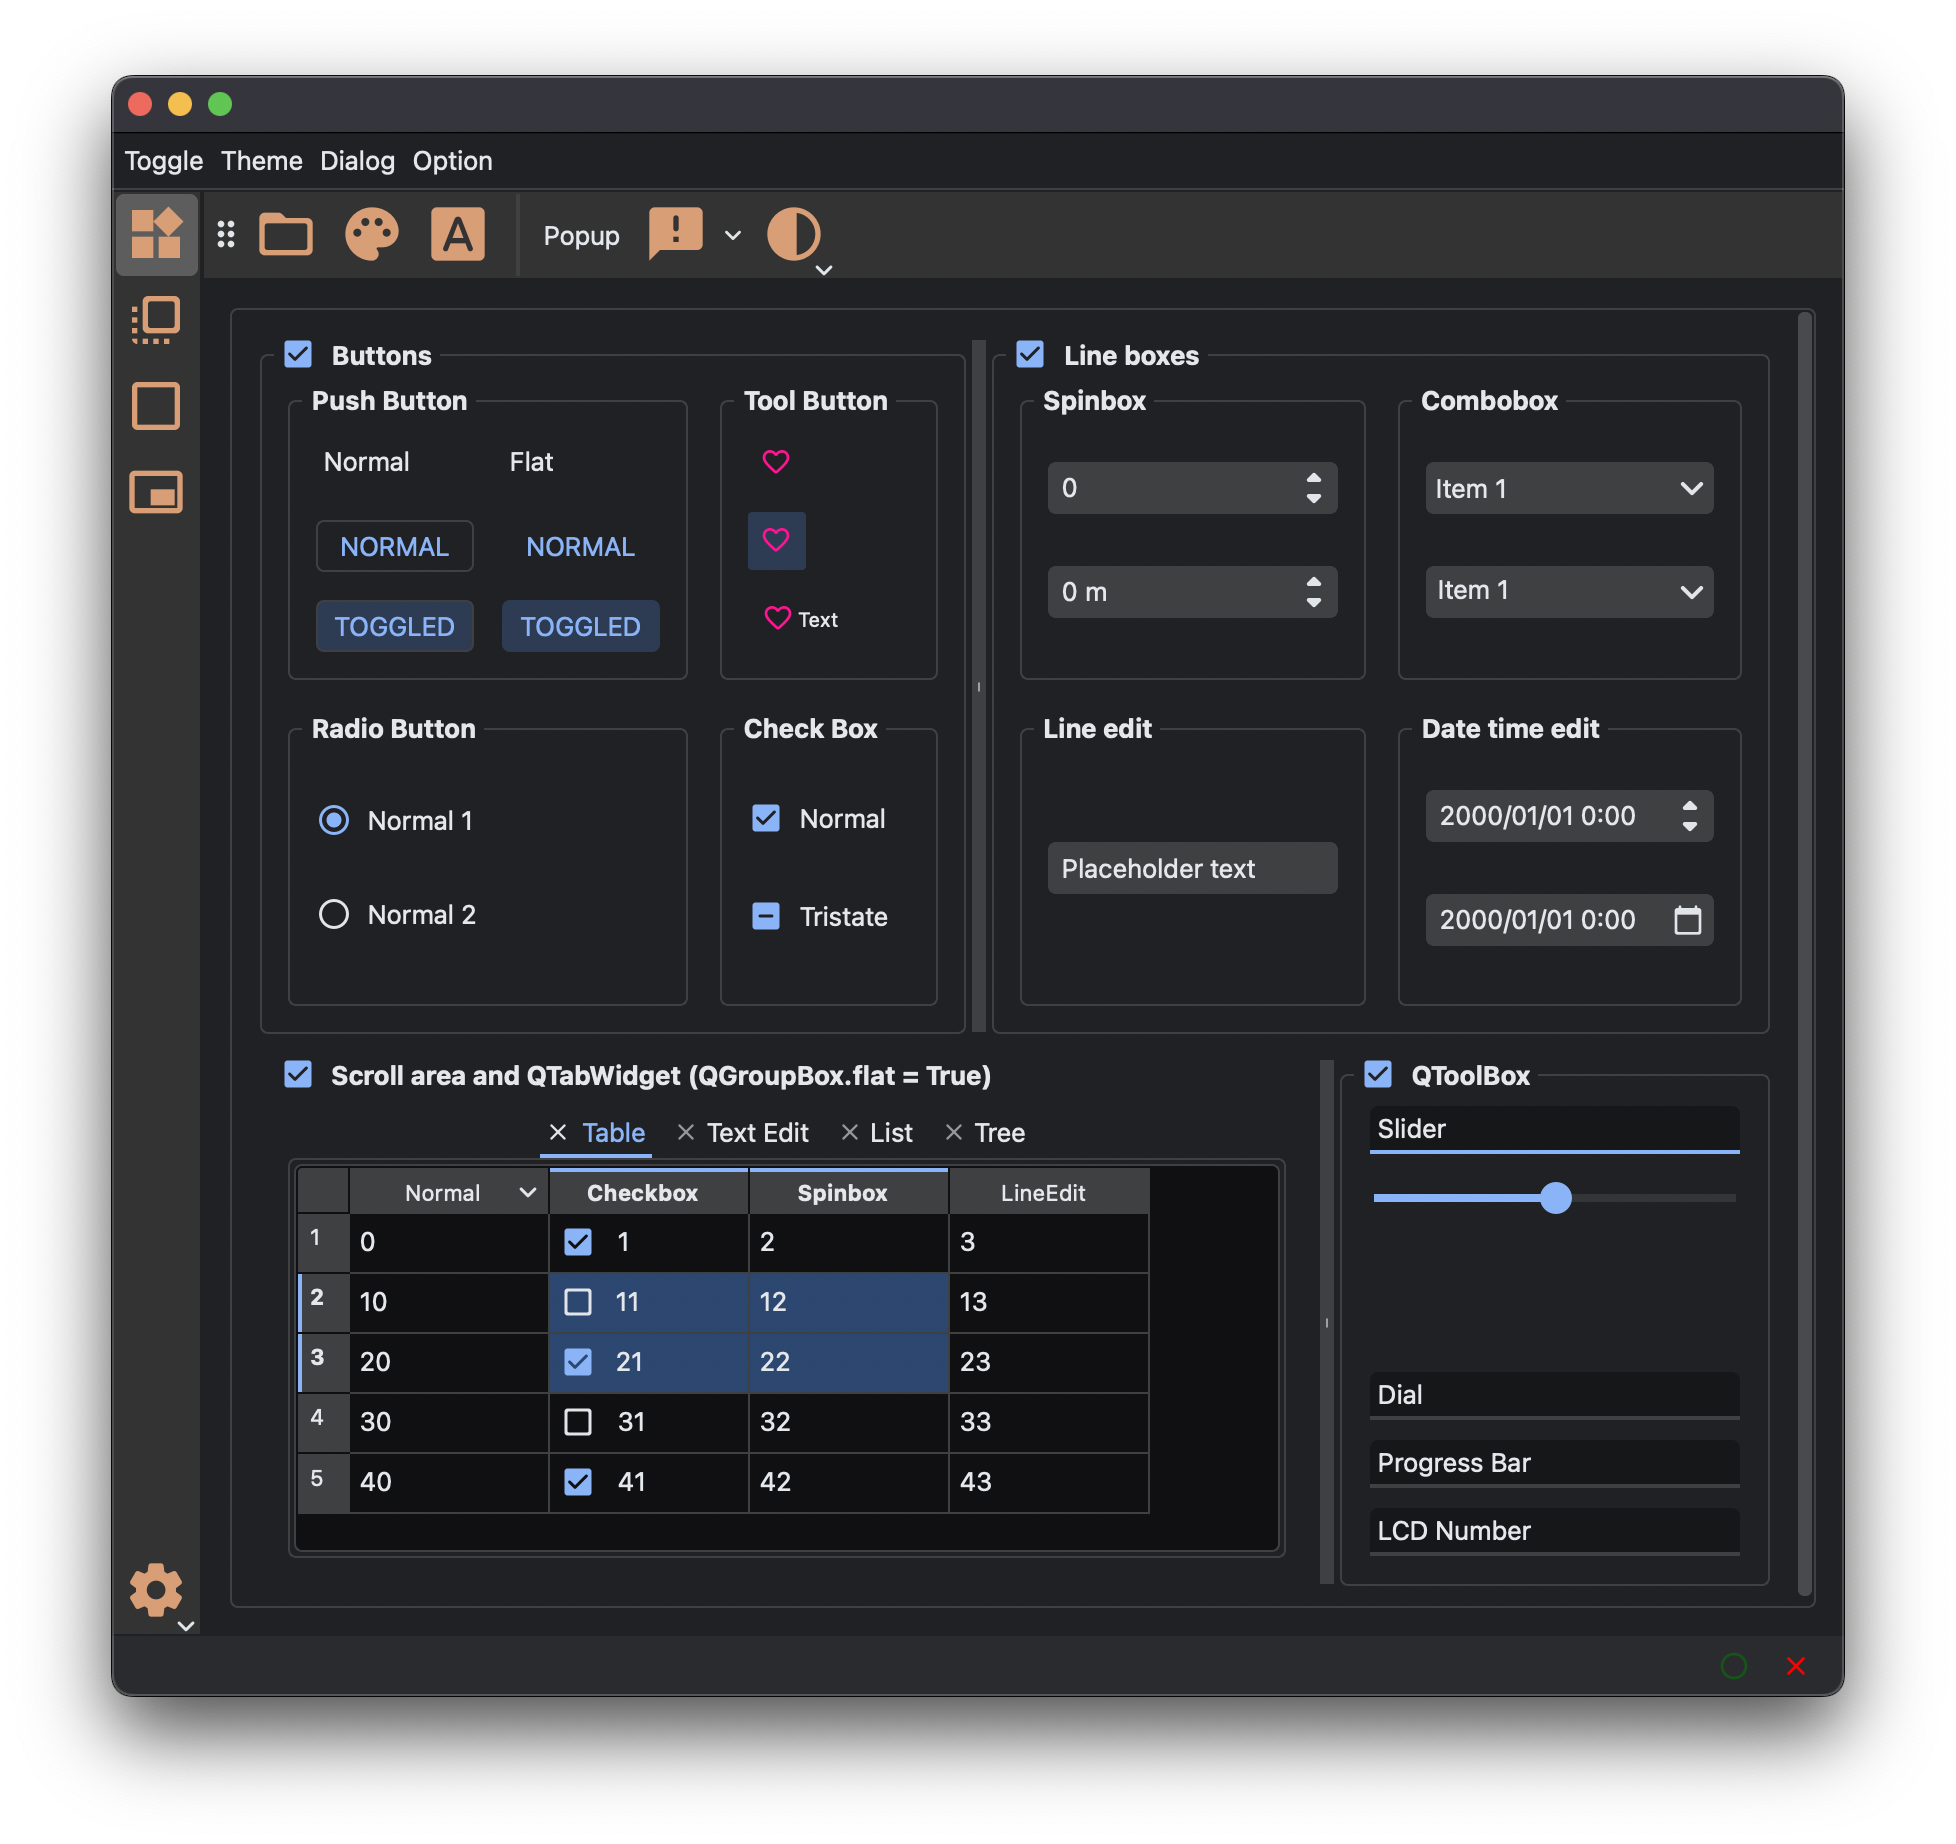Click the exclamation announcement icon
Screen dimensions: 1956x1844
676,234
